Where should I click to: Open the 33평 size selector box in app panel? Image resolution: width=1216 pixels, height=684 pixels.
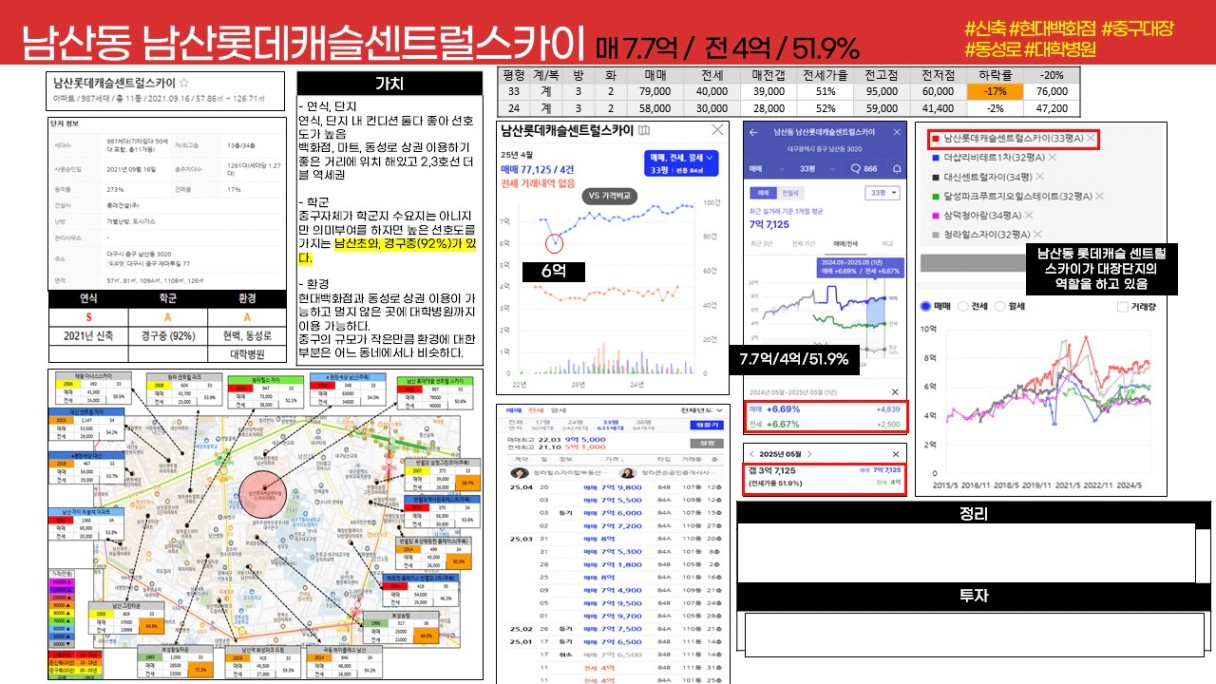click(x=880, y=193)
